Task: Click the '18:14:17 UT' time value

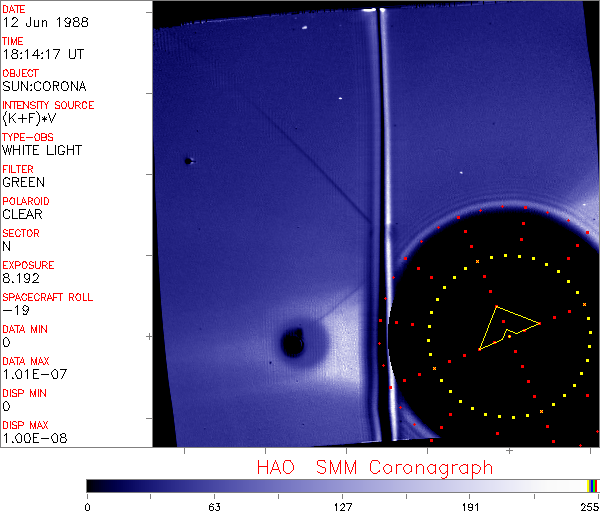Action: coord(43,54)
